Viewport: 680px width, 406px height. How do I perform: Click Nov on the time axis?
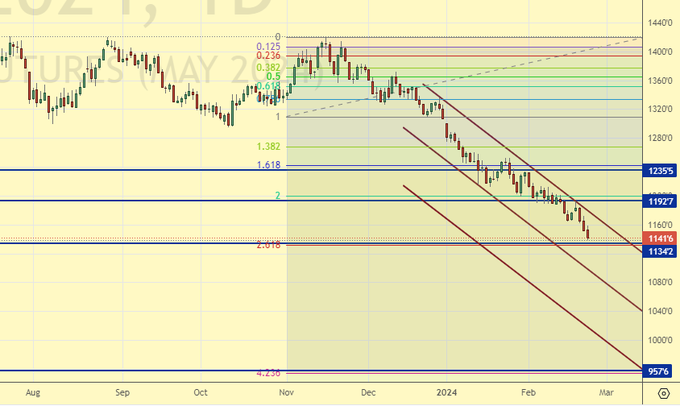tap(286, 395)
